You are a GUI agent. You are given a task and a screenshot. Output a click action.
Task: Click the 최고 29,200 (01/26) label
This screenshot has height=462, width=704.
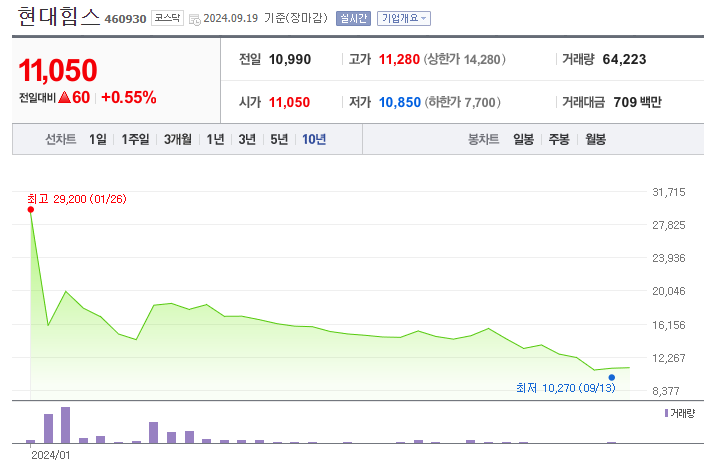pos(77,199)
